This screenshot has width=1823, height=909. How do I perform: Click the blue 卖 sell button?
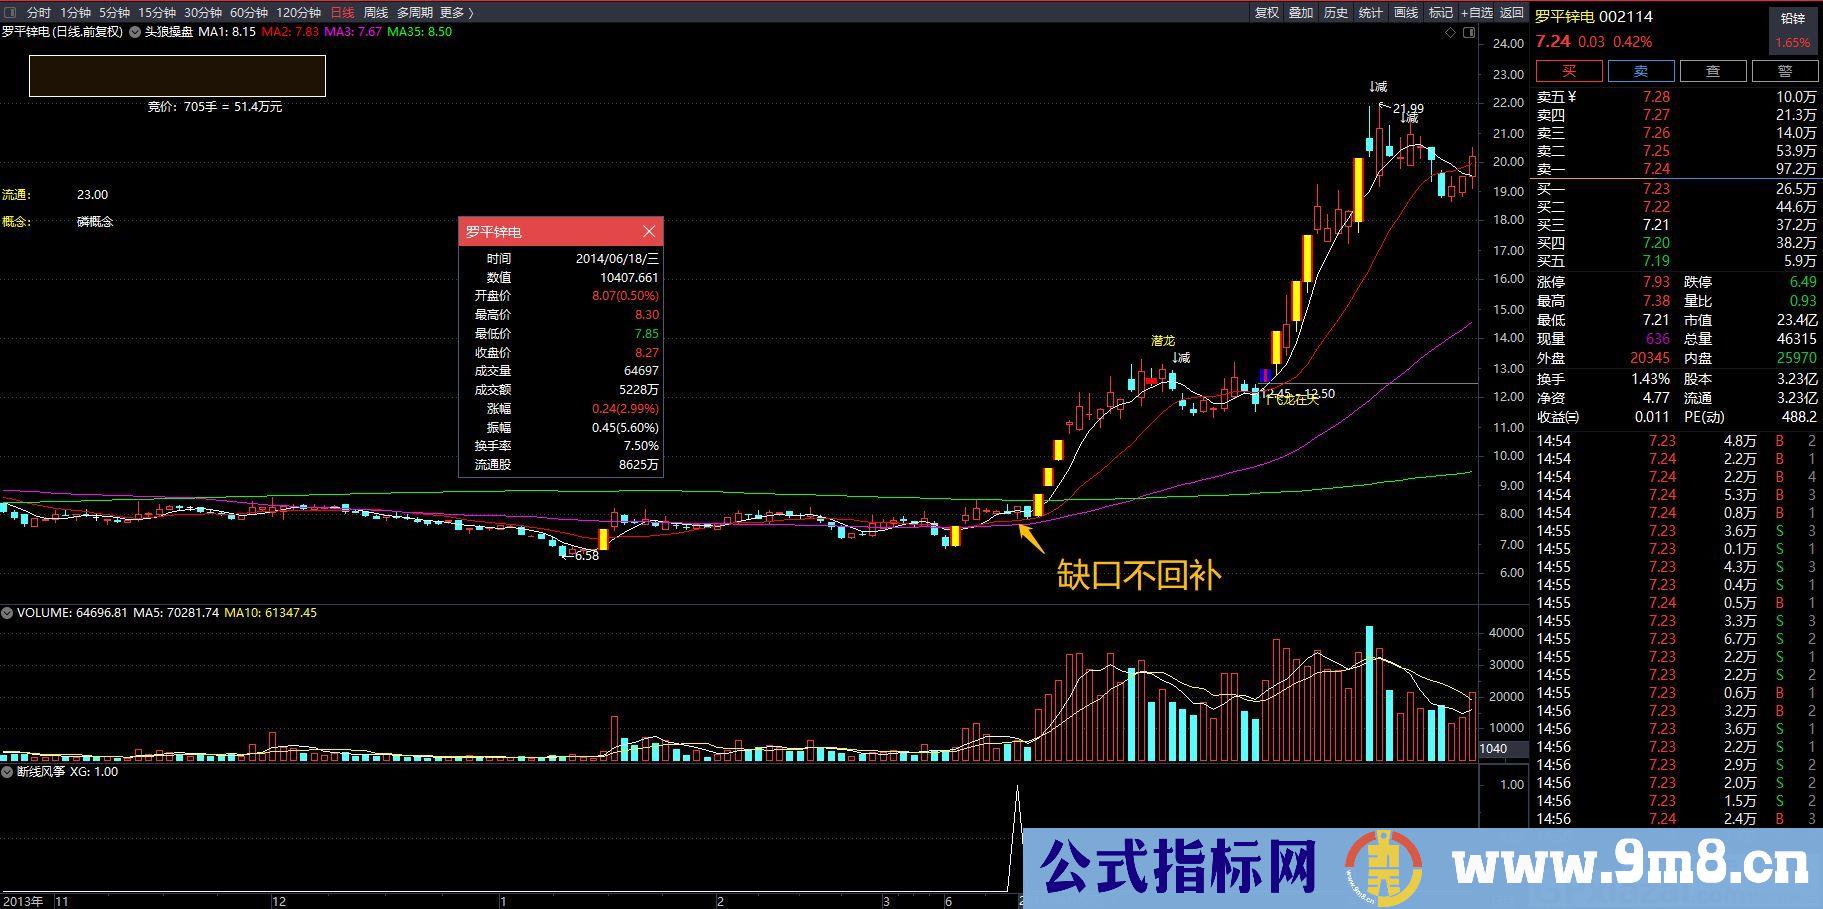pyautogui.click(x=1641, y=71)
